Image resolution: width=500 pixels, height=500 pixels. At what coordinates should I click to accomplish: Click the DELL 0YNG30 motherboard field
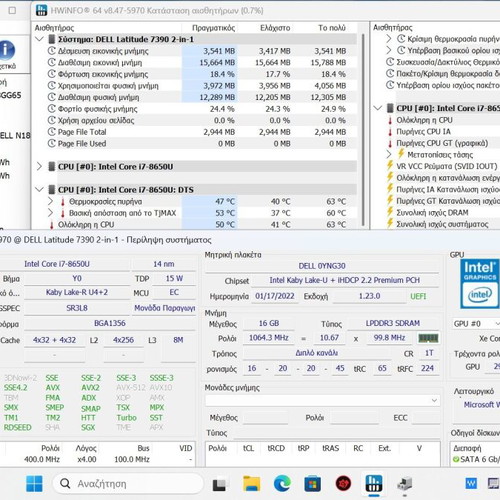tap(322, 266)
